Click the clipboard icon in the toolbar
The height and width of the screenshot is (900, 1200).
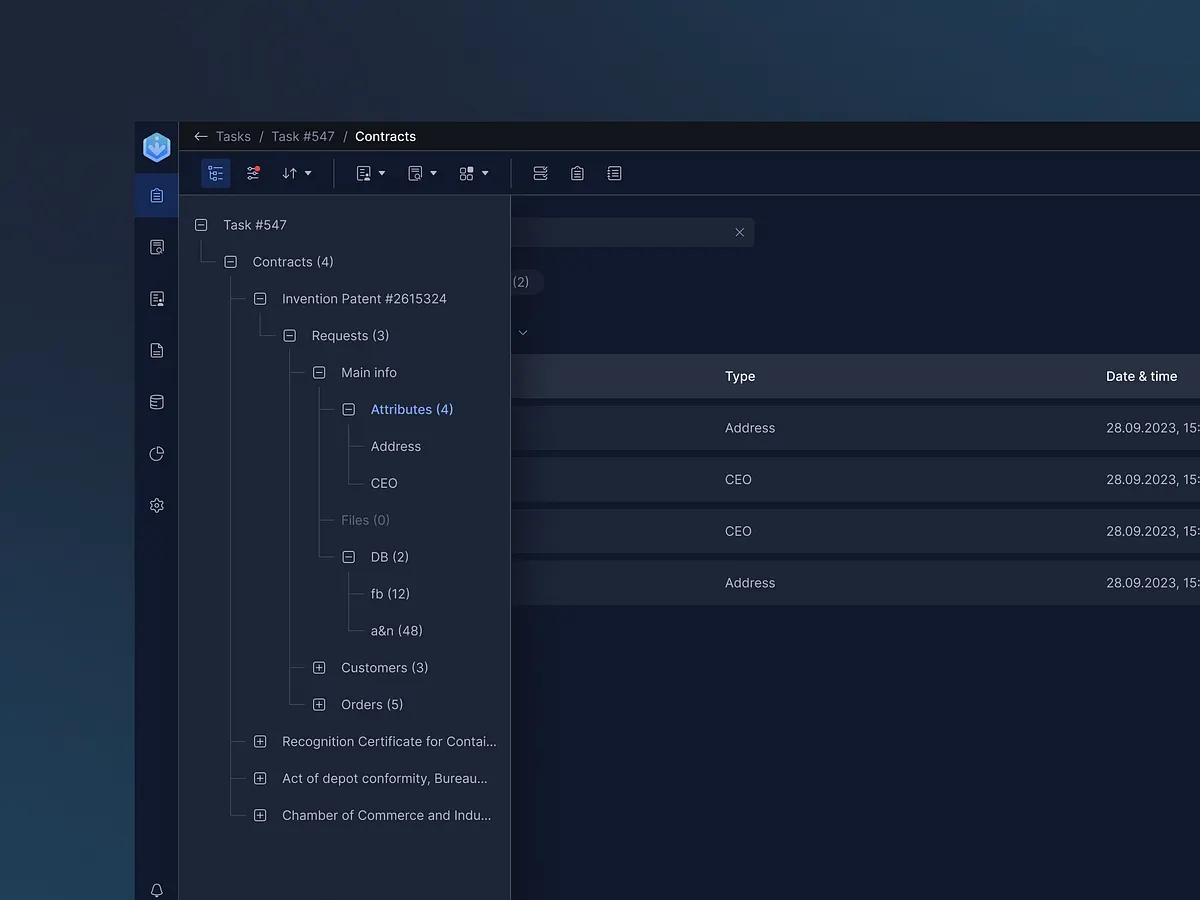click(577, 173)
